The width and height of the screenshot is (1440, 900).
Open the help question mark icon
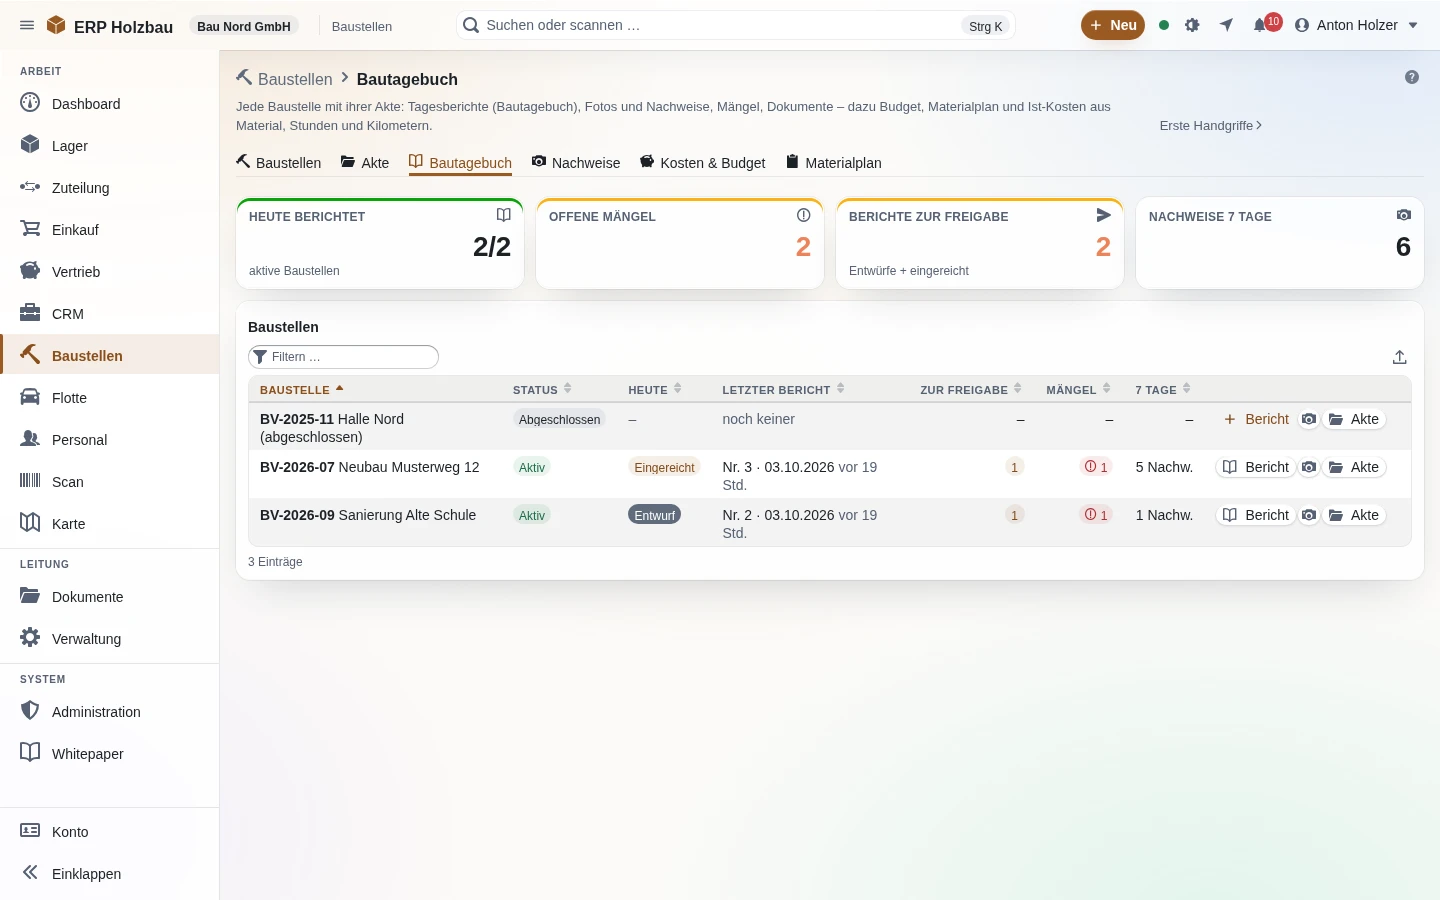point(1412,77)
